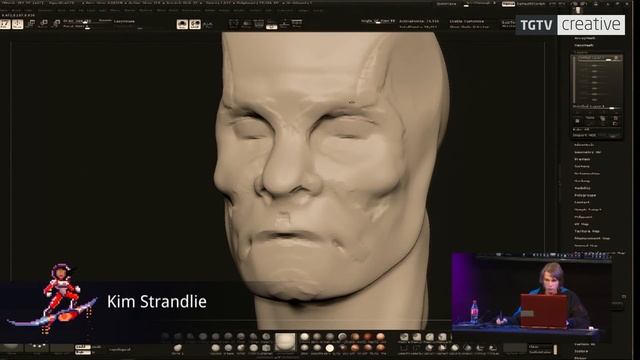Select the Move transform tool
Image resolution: width=640 pixels, height=360 pixels.
(x=31, y=24)
